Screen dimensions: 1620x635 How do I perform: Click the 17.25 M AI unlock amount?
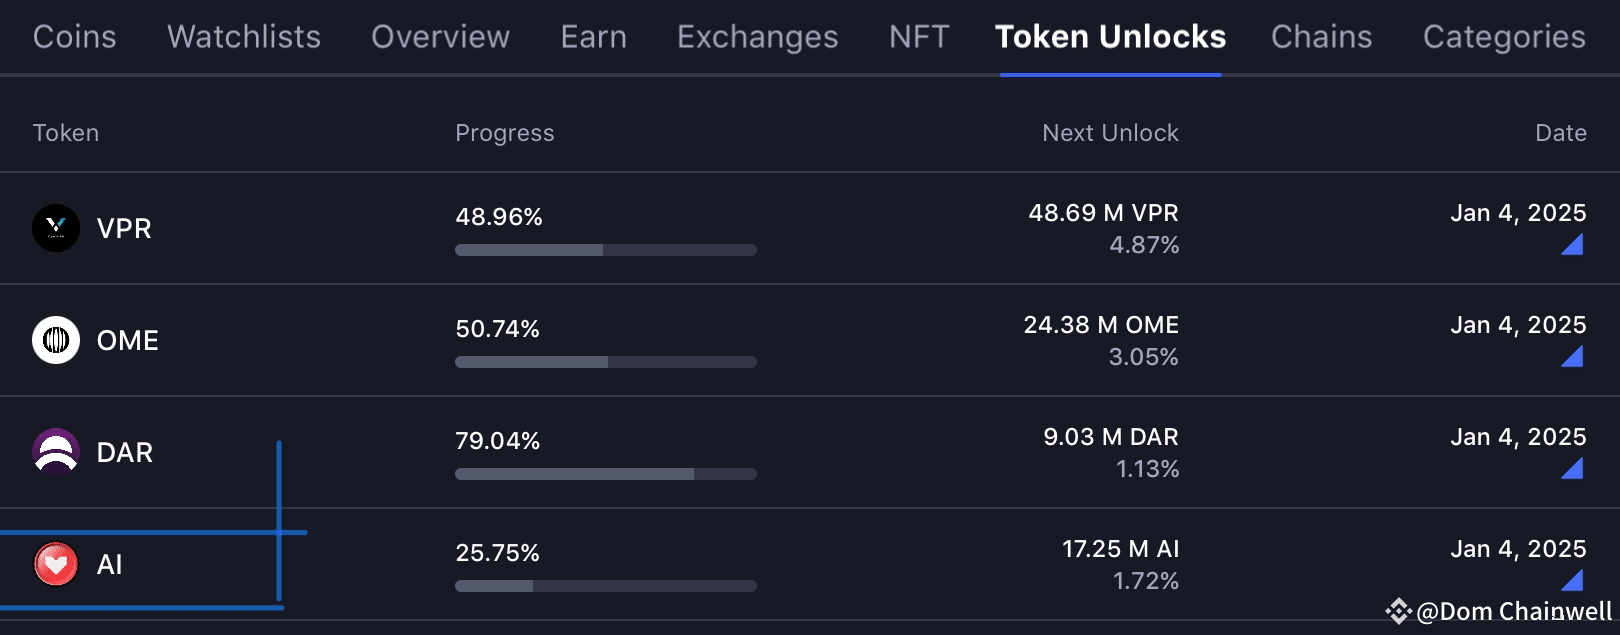(1120, 549)
